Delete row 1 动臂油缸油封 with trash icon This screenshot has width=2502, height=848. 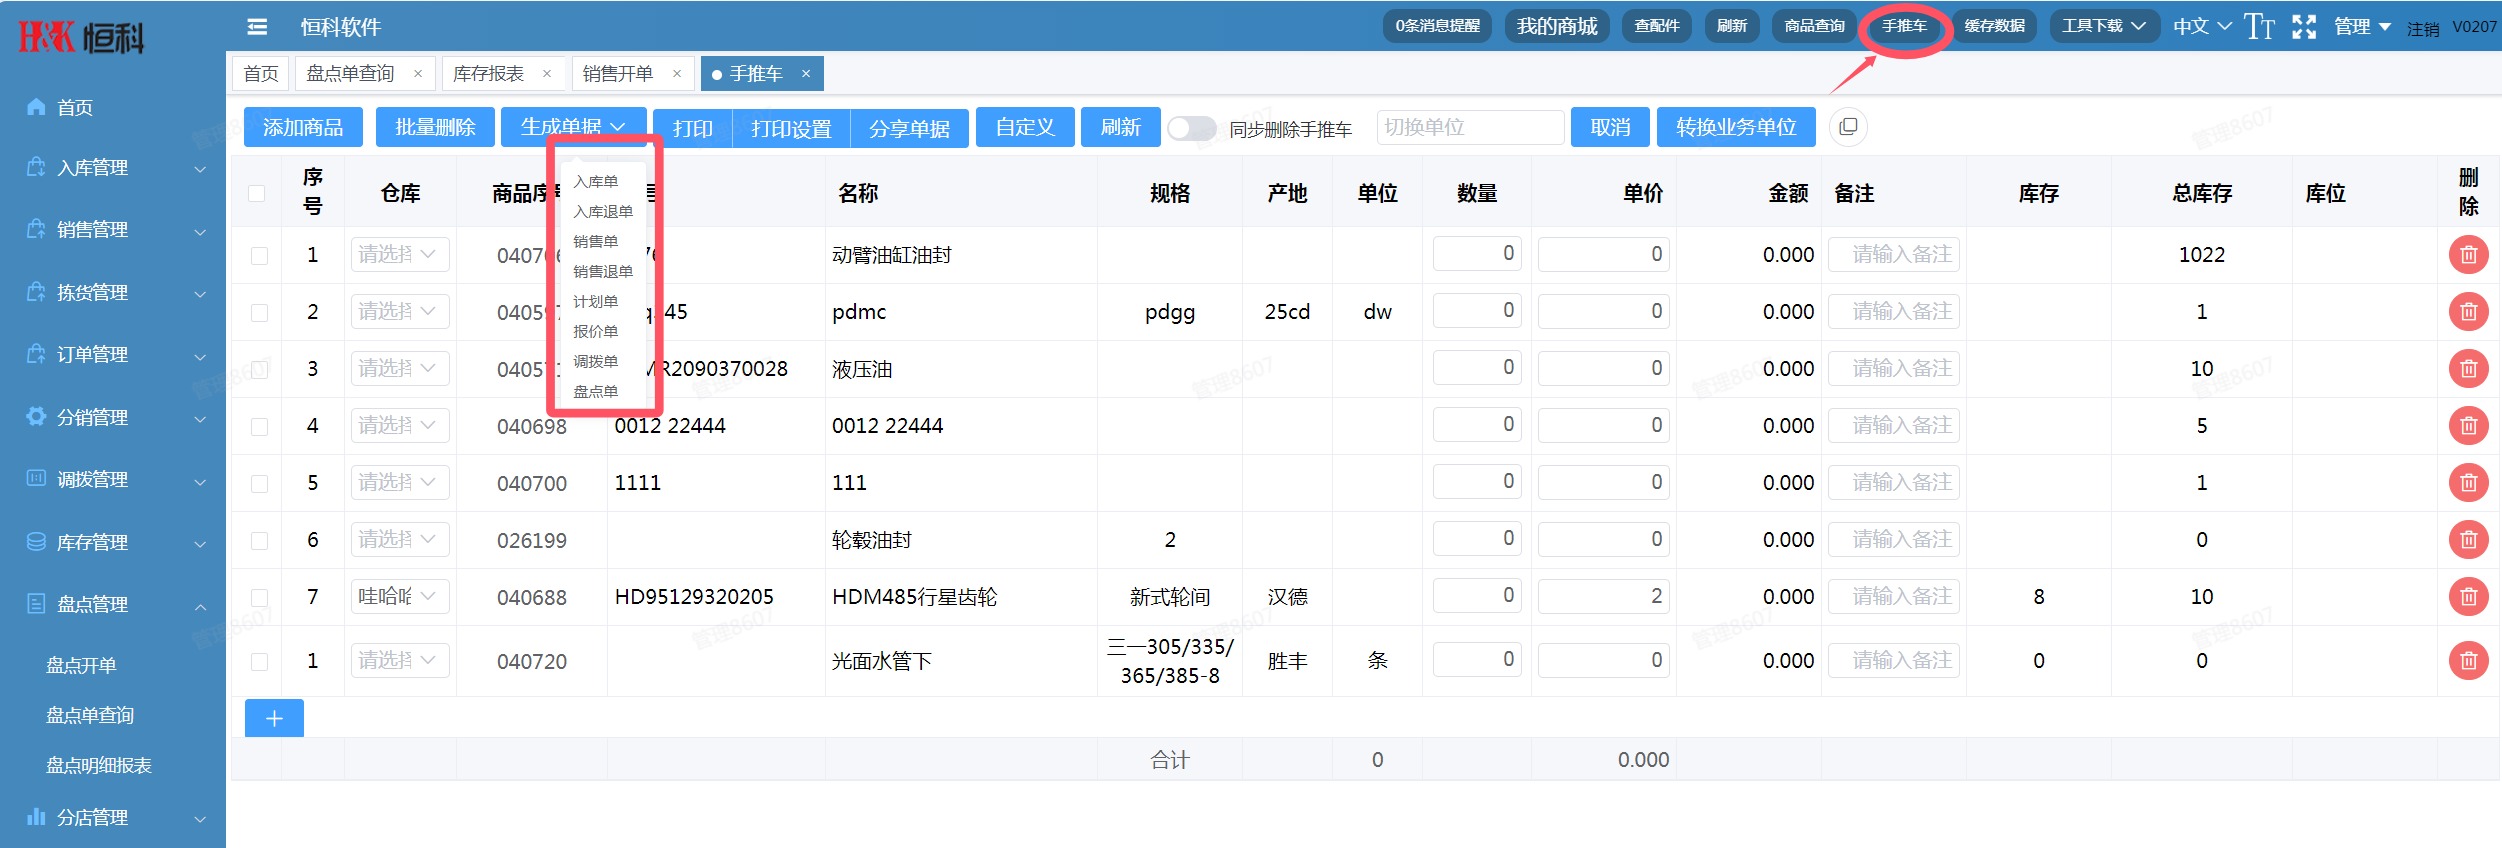pos(2468,255)
